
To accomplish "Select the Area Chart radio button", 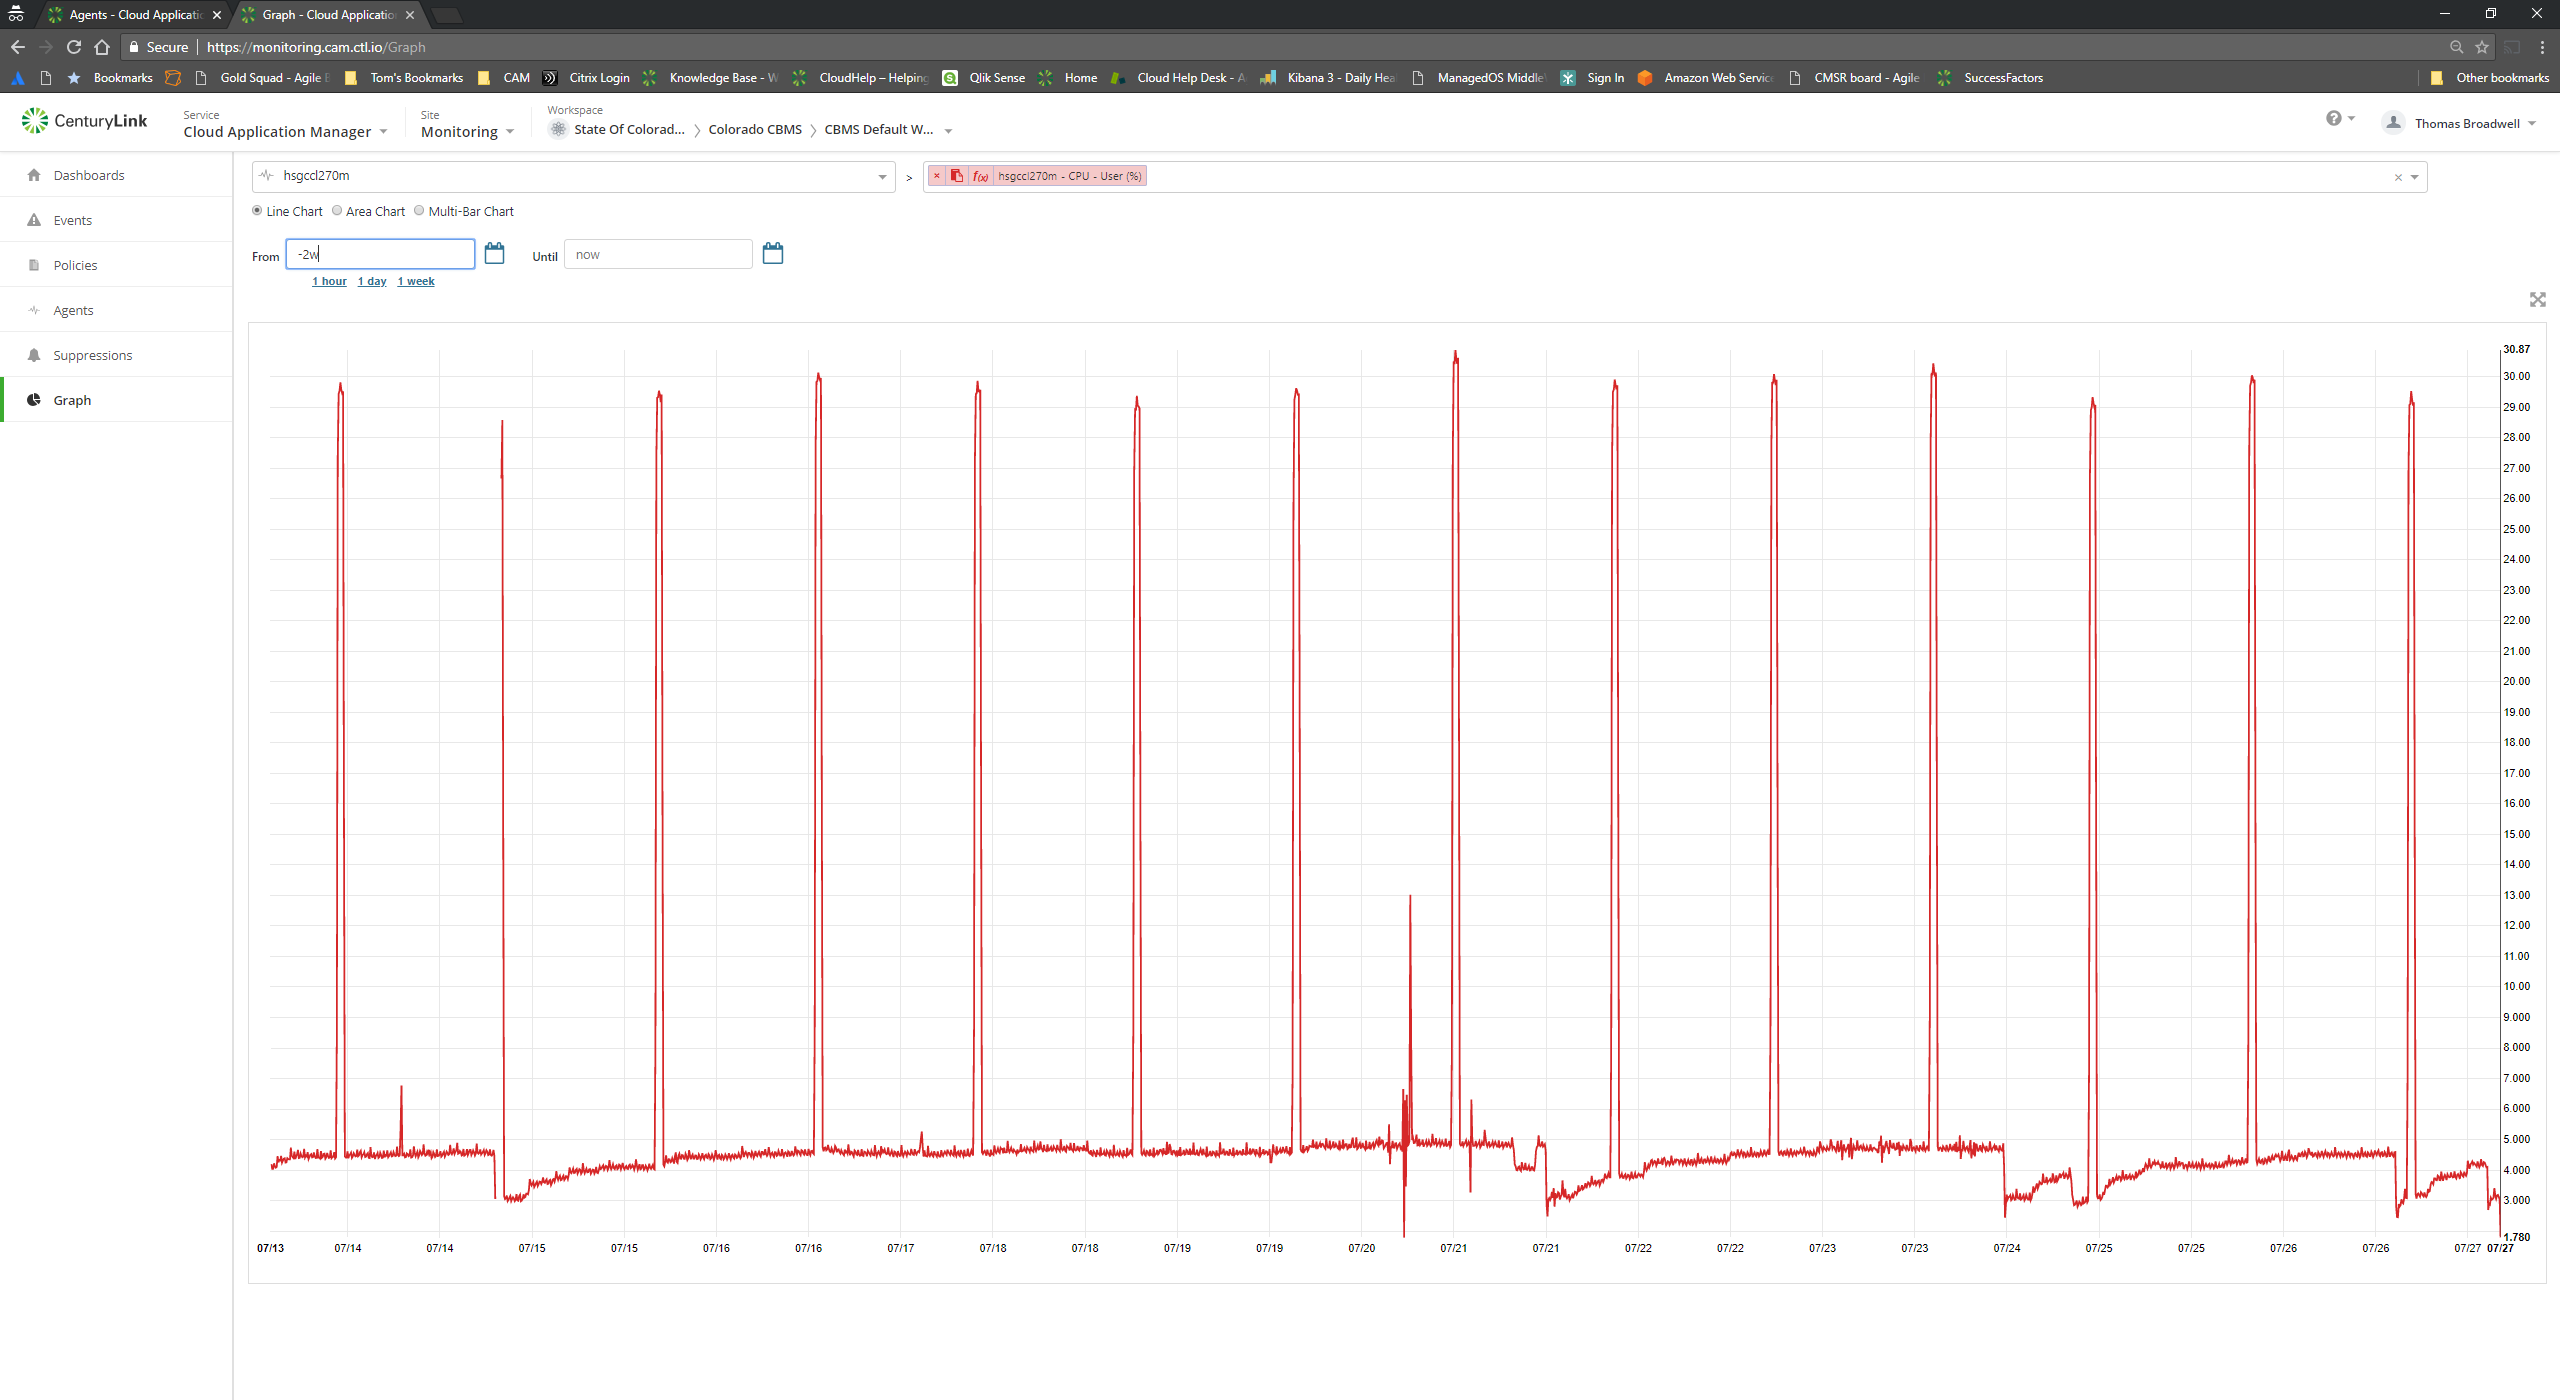I will coord(337,211).
